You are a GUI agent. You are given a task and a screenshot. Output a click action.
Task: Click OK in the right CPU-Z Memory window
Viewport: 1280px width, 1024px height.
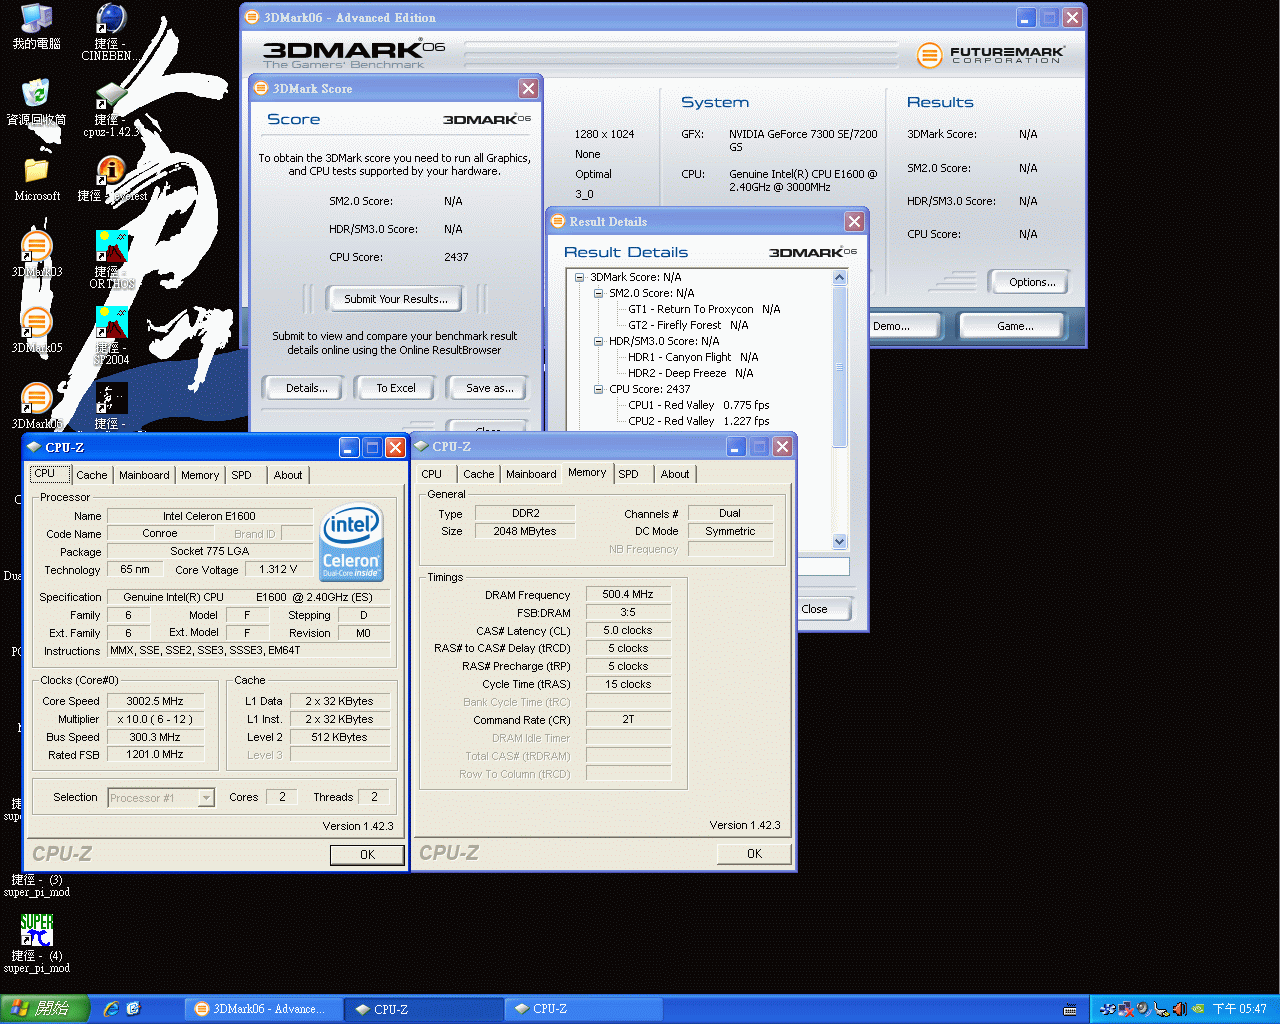pyautogui.click(x=754, y=854)
